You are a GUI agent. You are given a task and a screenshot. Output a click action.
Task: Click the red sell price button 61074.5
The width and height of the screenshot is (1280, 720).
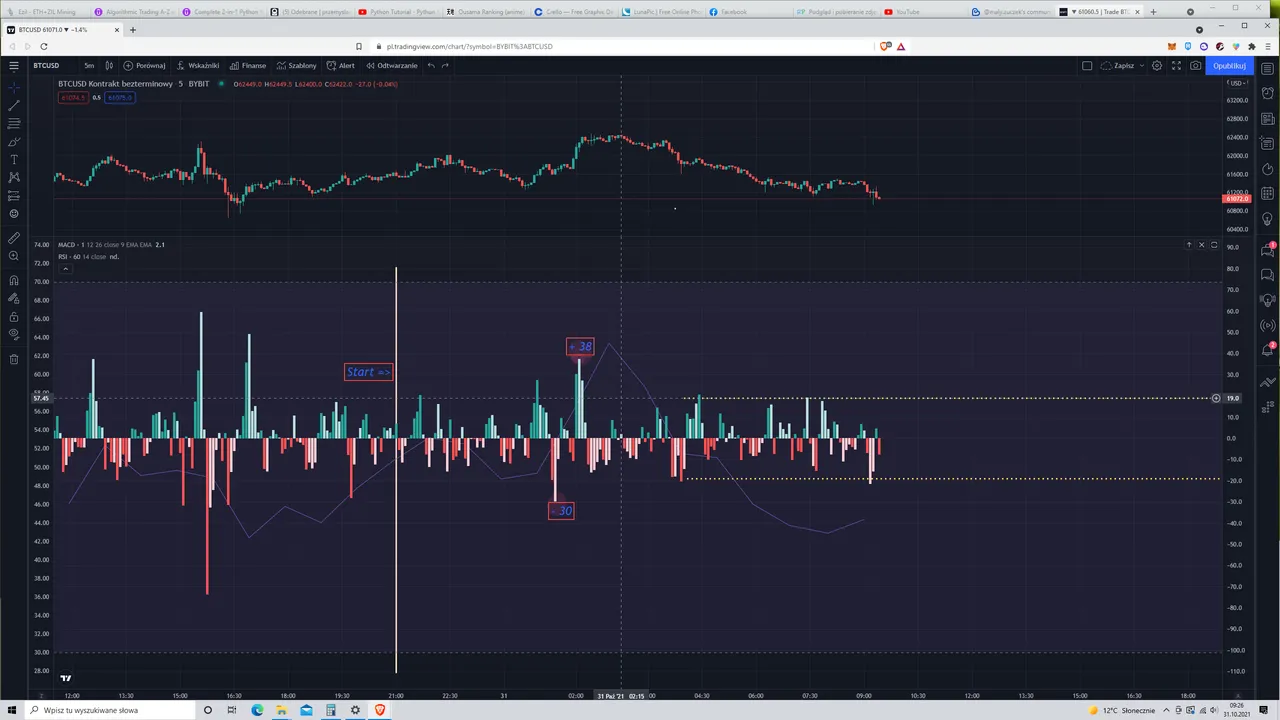tap(72, 97)
